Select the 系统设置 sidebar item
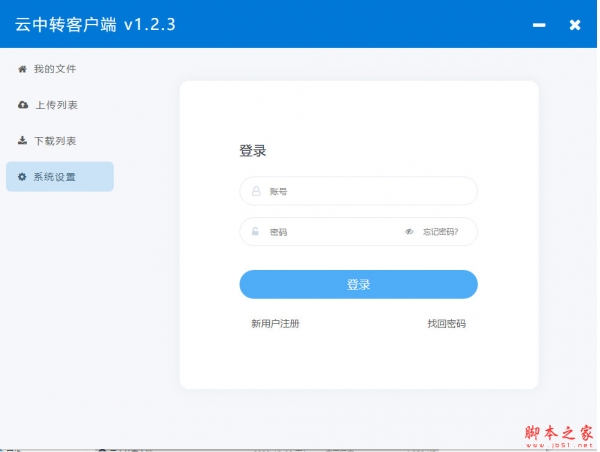600x452 pixels. click(60, 176)
